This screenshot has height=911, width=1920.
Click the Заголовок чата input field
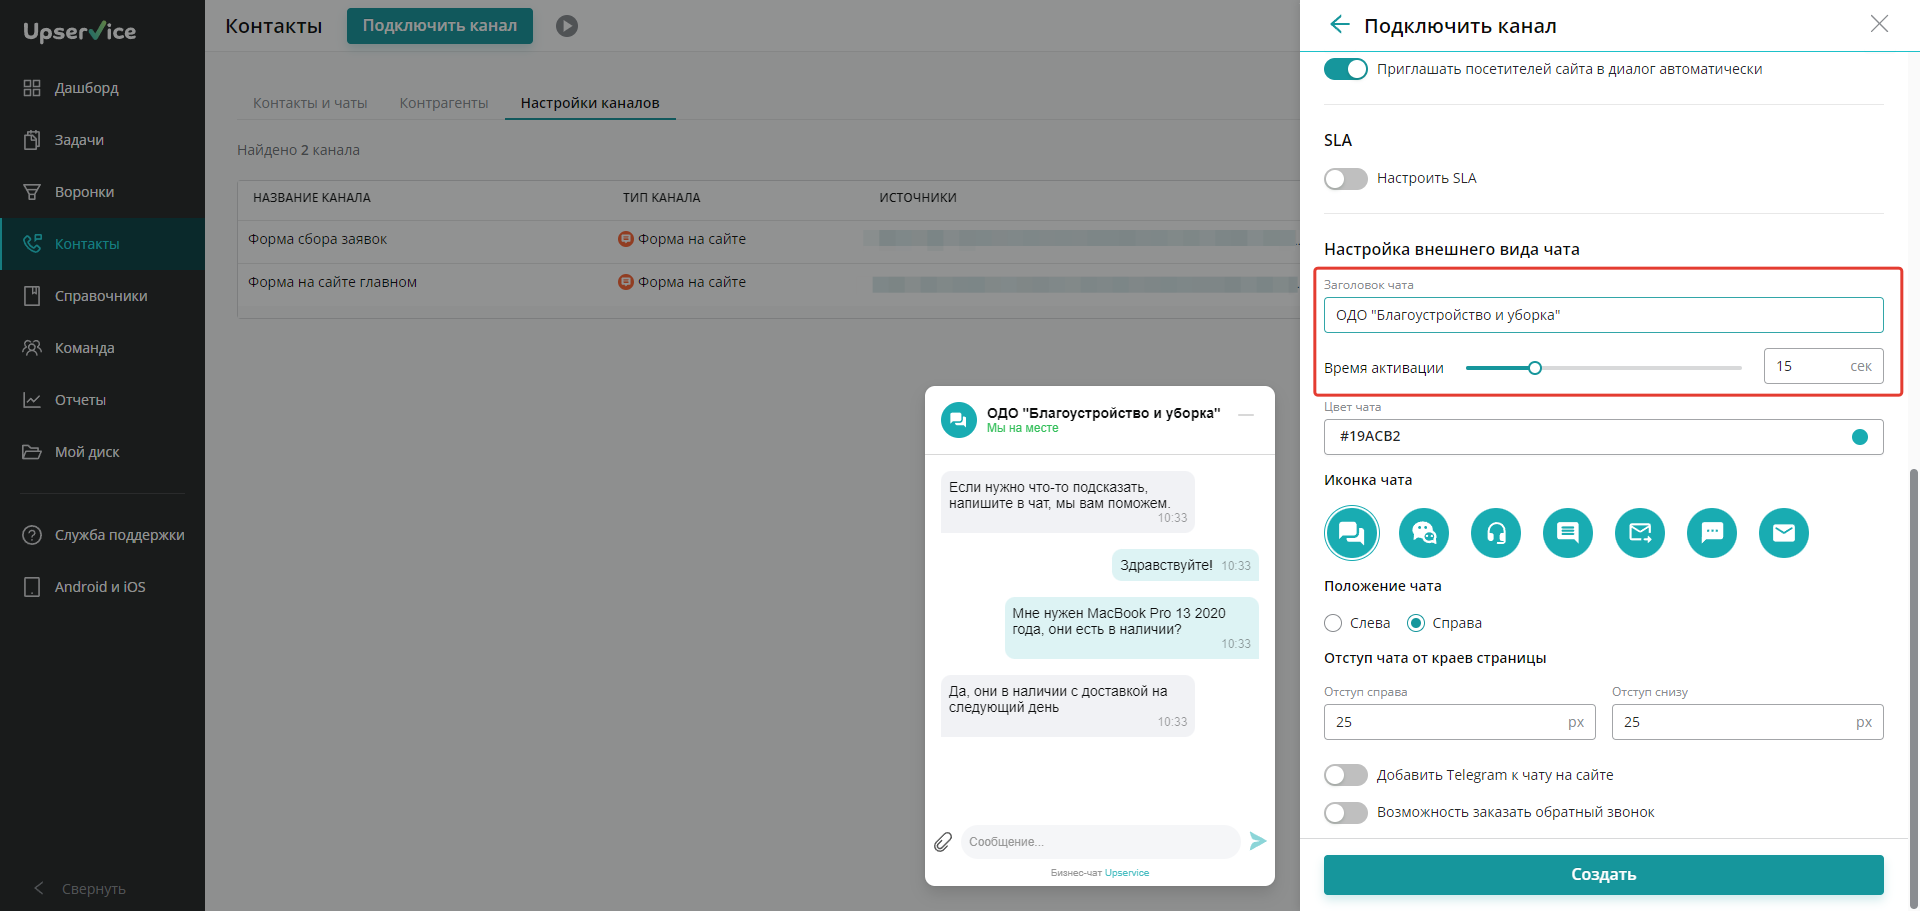tap(1604, 315)
